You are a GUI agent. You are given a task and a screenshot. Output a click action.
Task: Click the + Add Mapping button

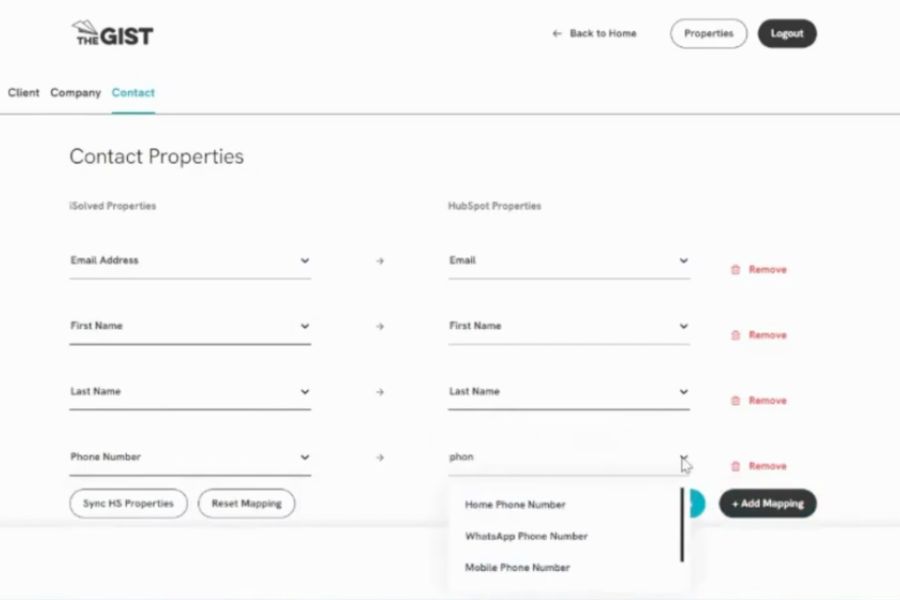click(767, 504)
